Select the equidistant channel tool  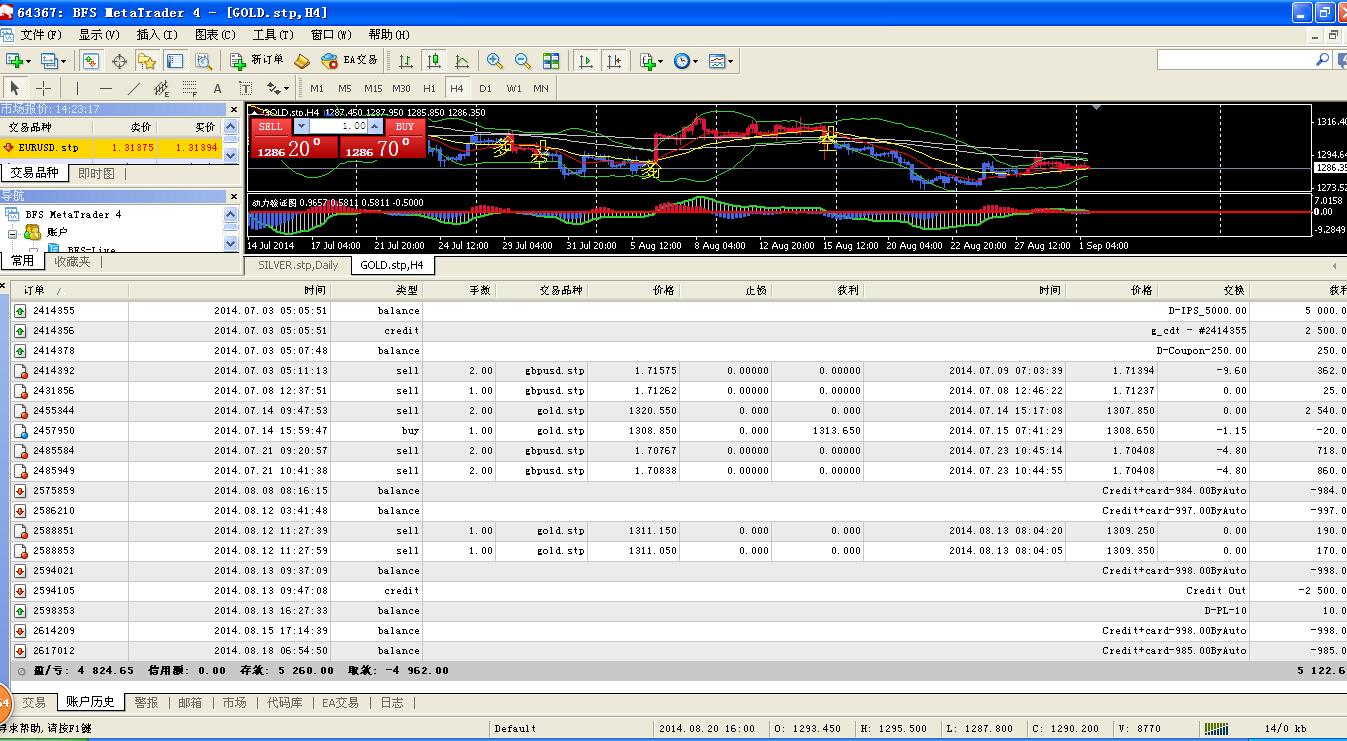(161, 88)
